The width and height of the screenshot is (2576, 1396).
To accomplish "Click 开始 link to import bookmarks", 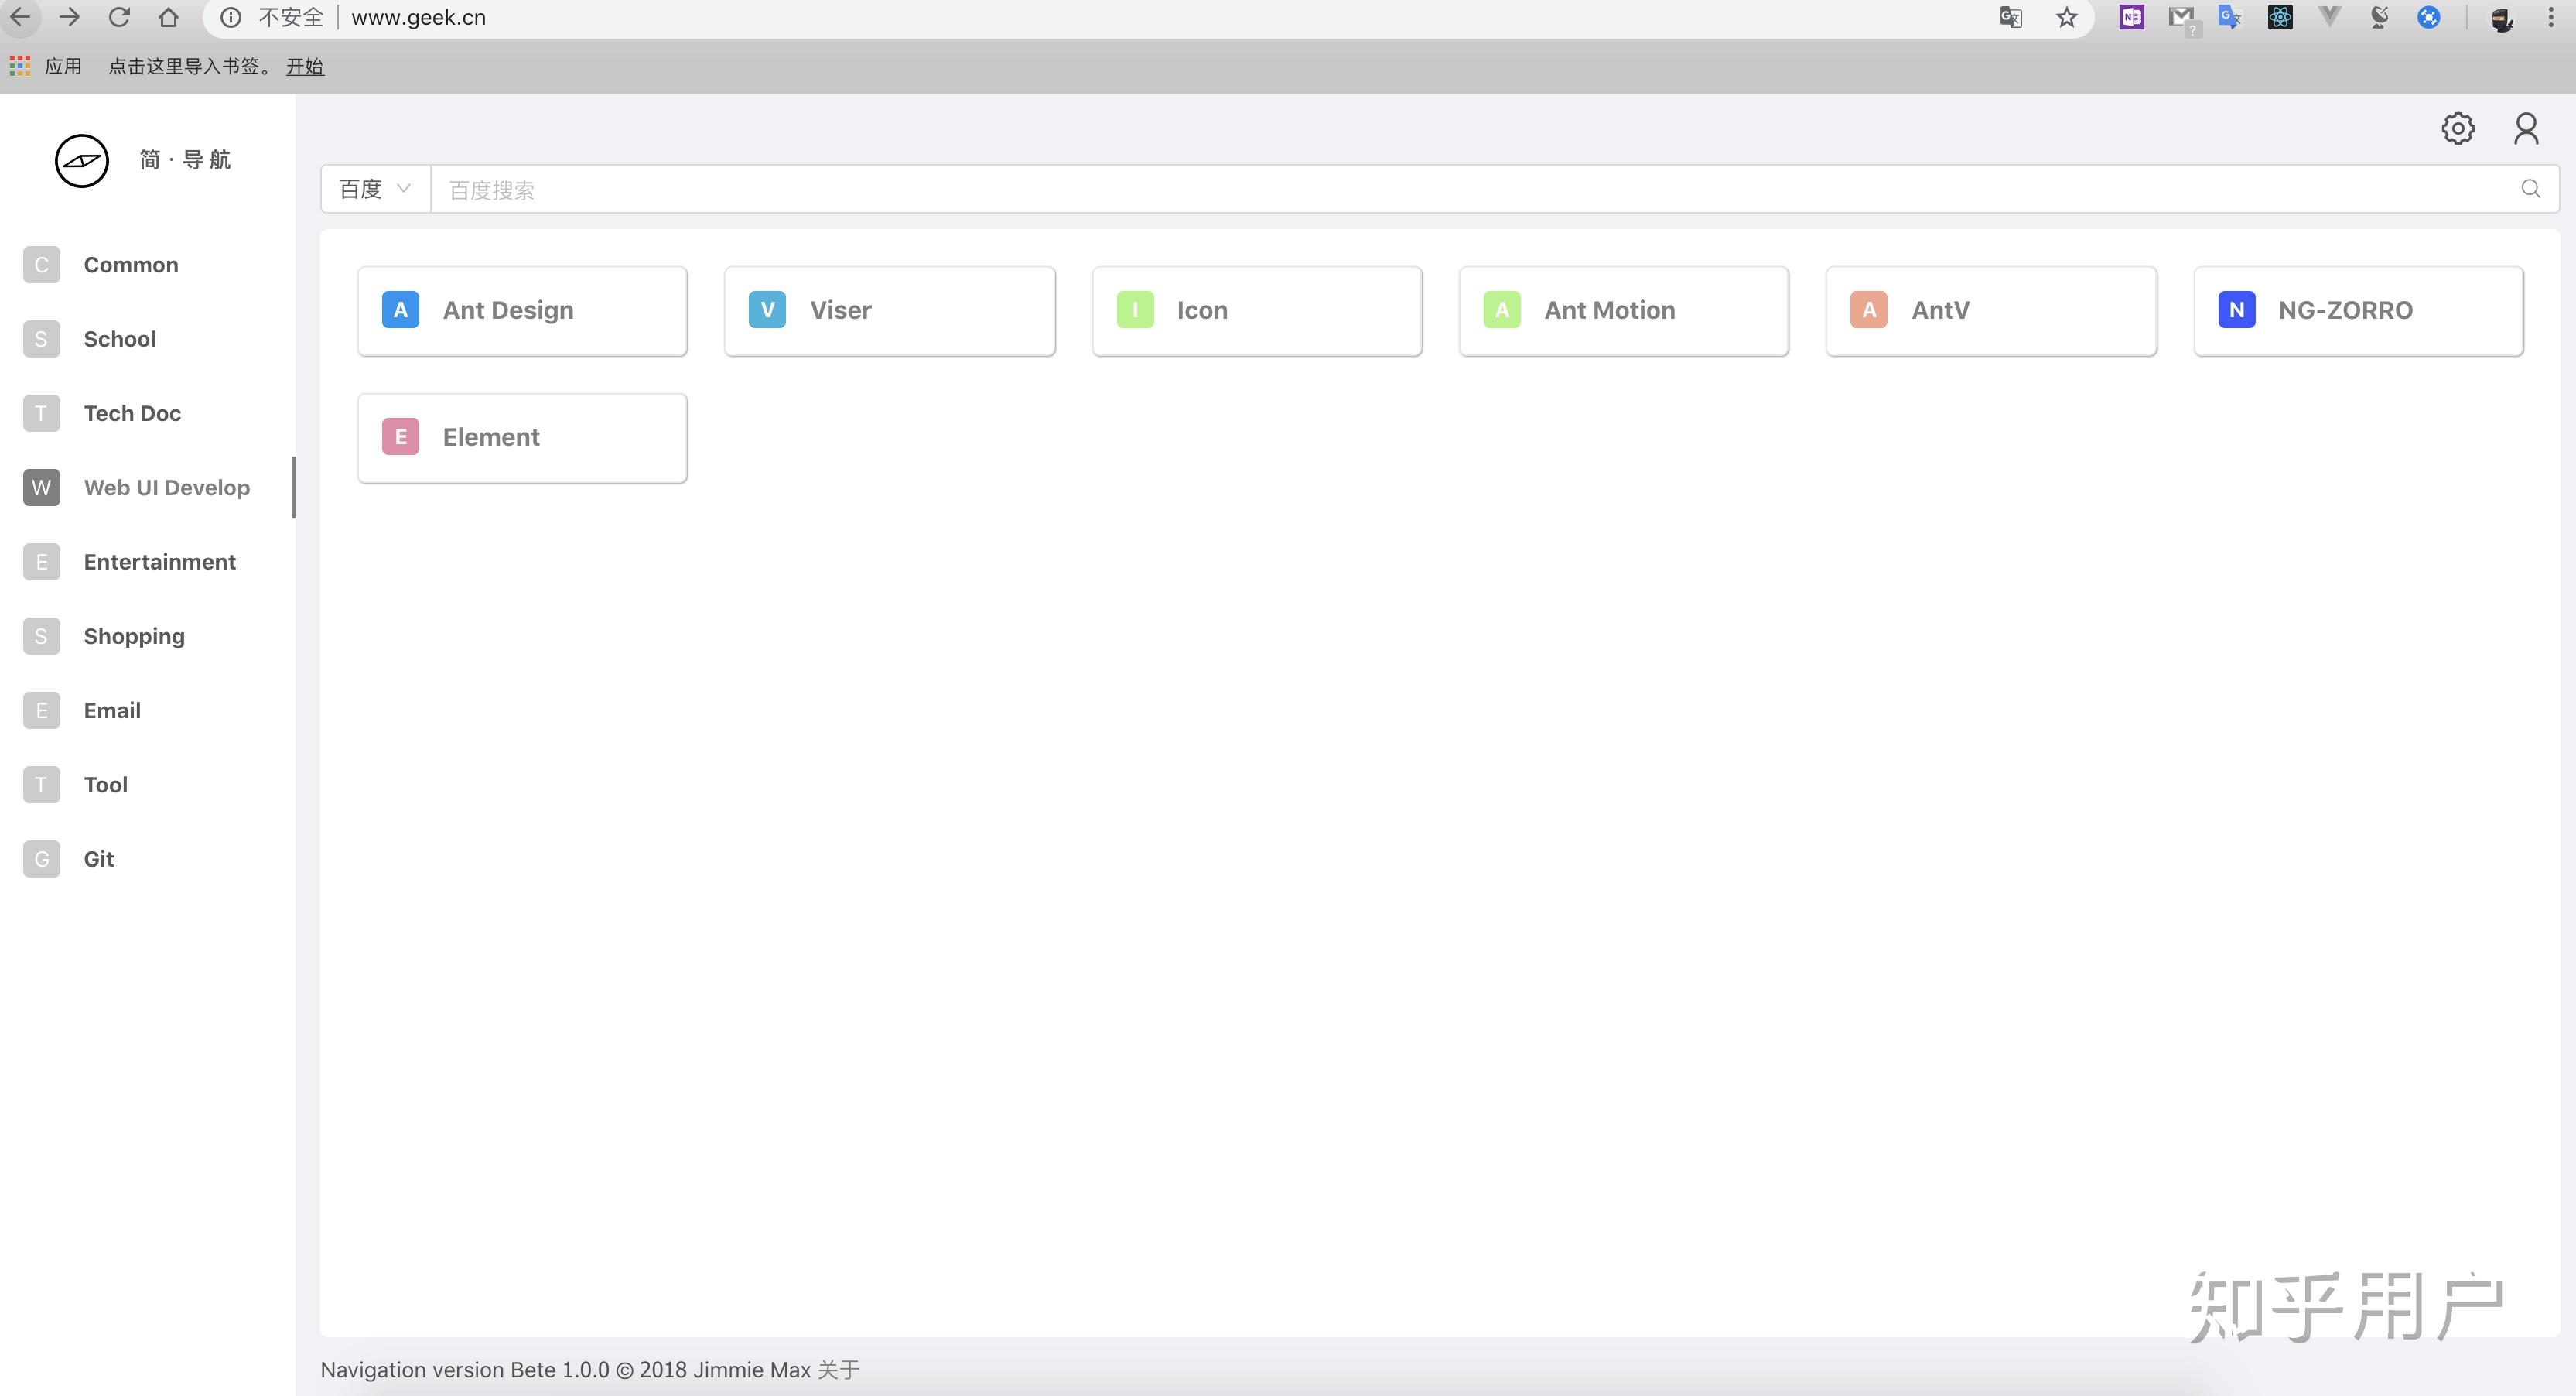I will pyautogui.click(x=305, y=67).
